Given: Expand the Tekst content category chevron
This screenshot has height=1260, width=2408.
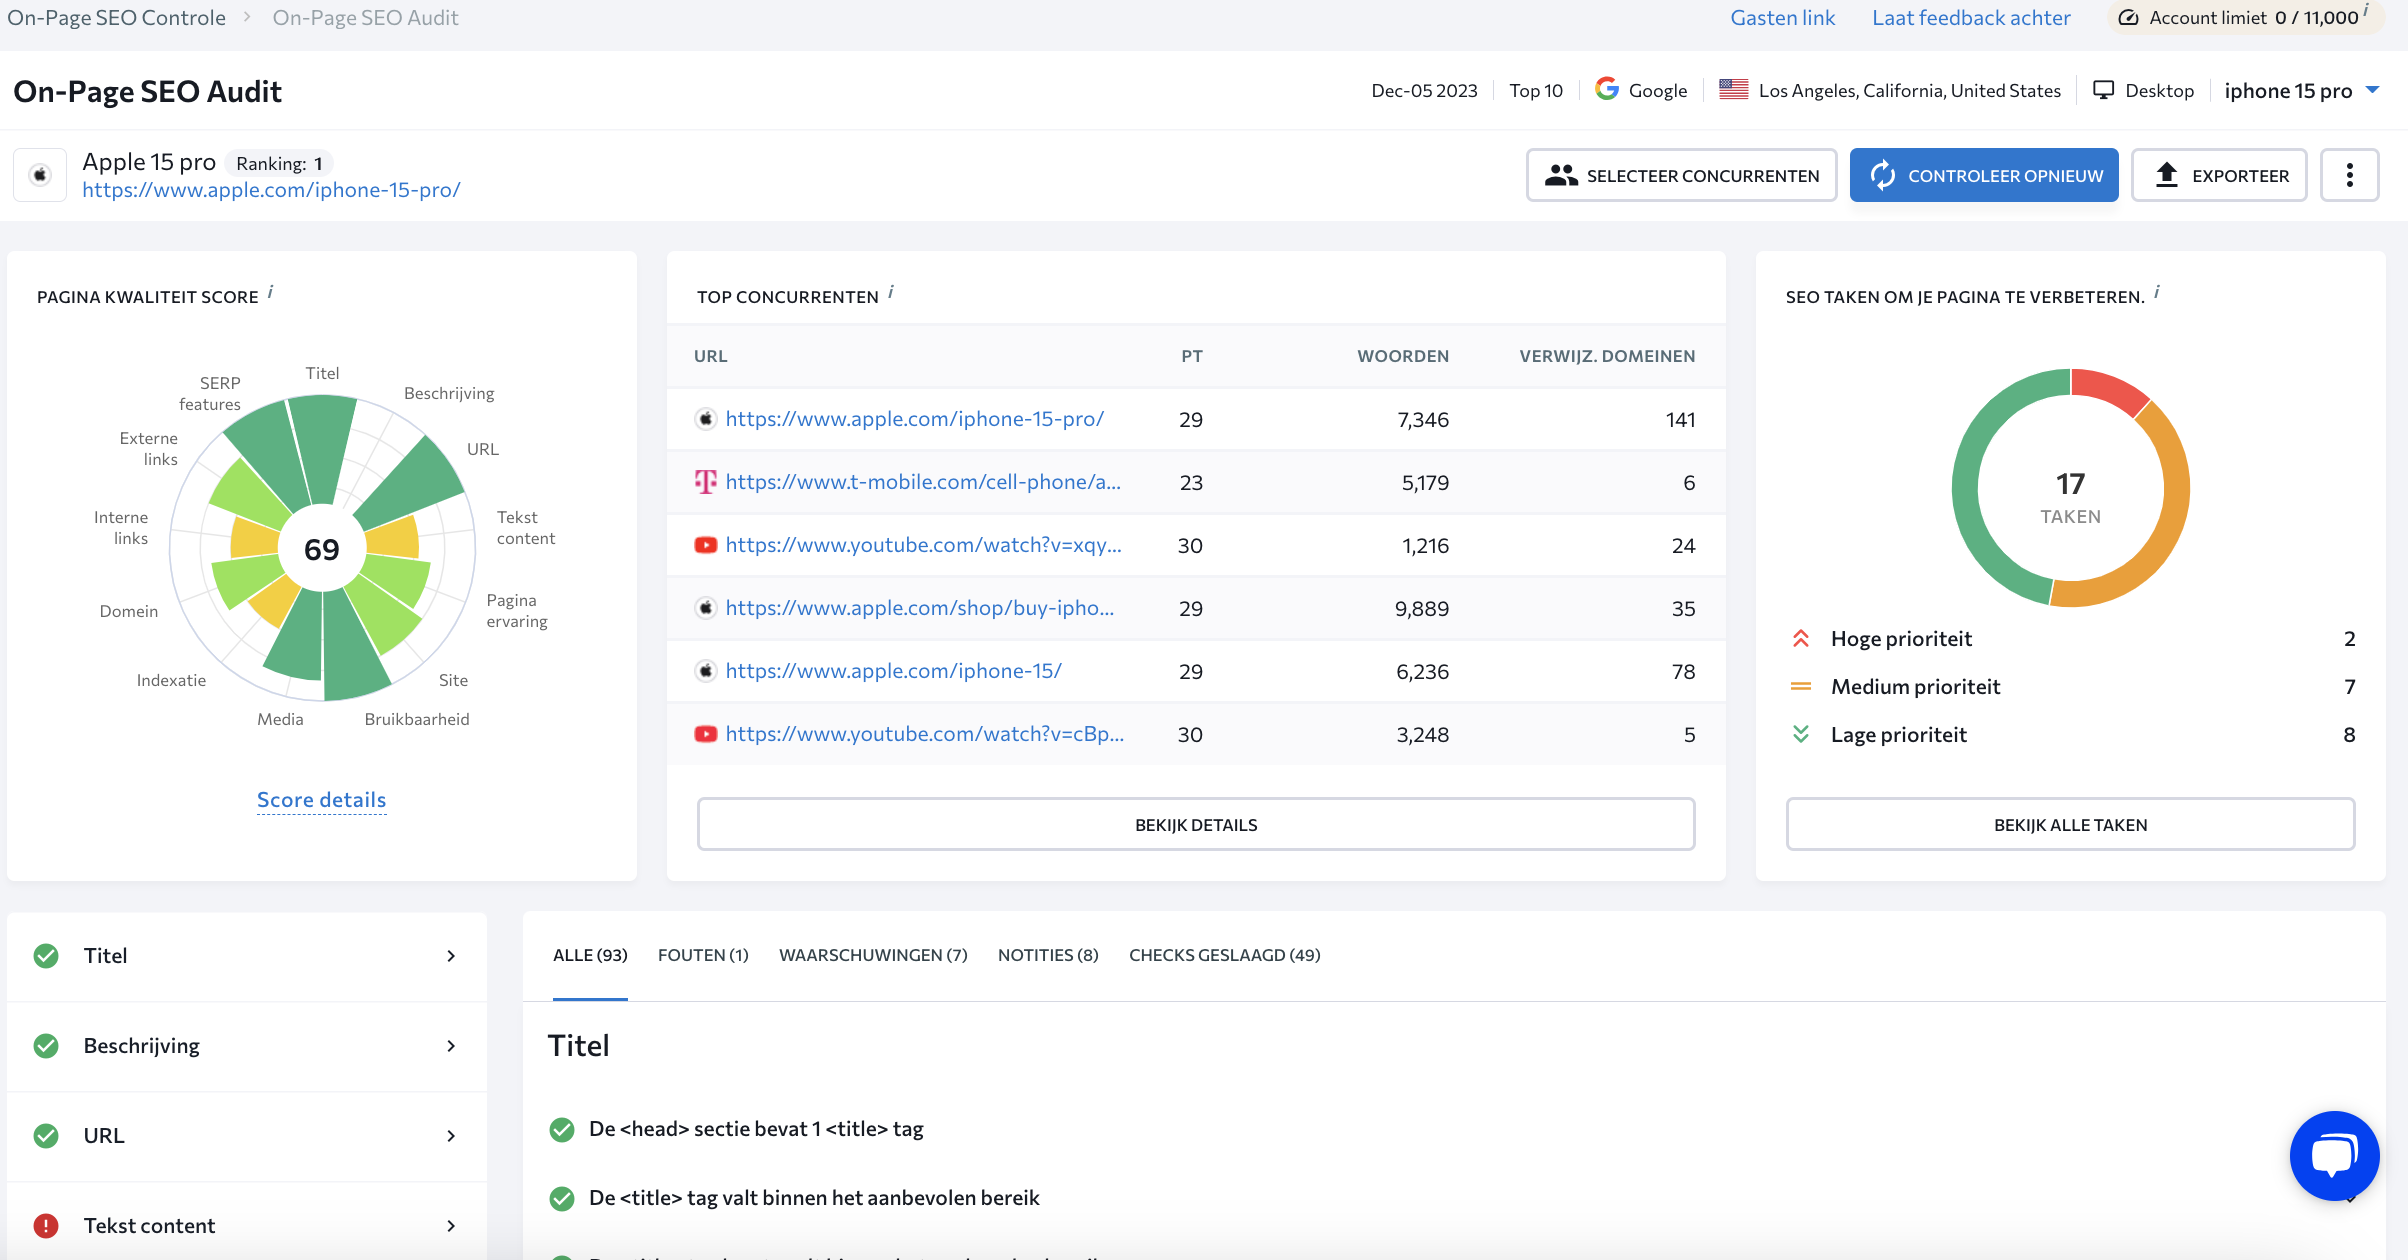Looking at the screenshot, I should coord(451,1226).
